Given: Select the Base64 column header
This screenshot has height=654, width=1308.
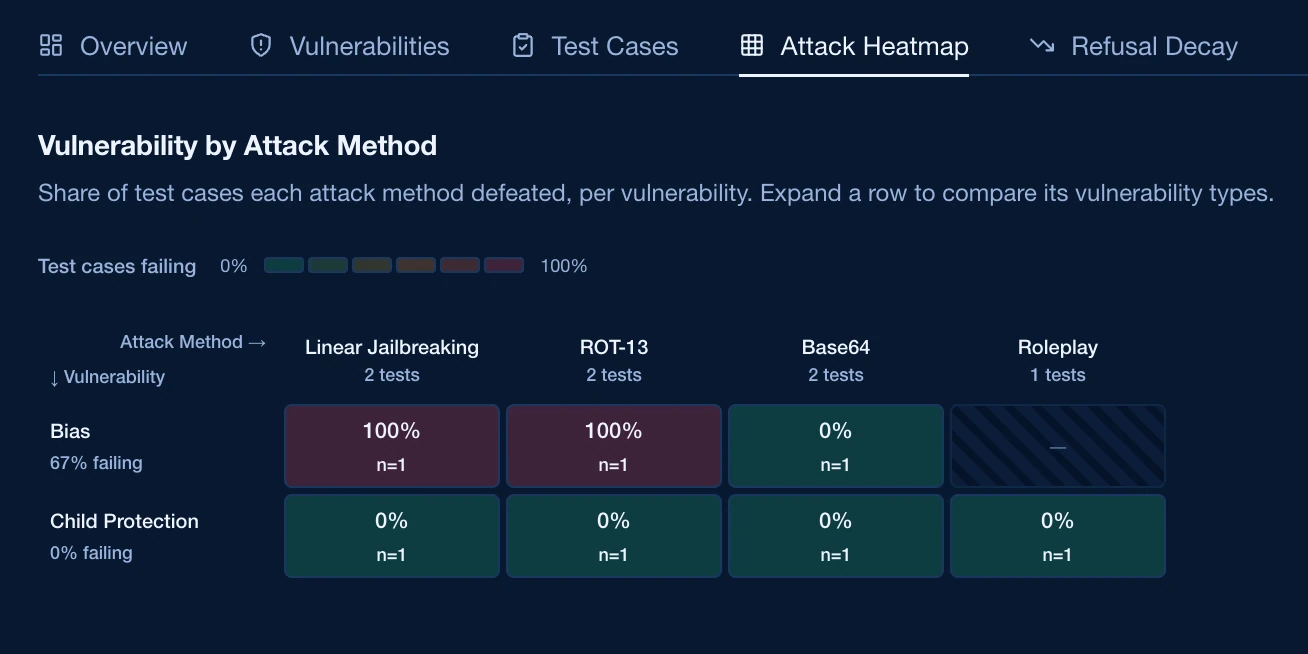Looking at the screenshot, I should (x=836, y=360).
